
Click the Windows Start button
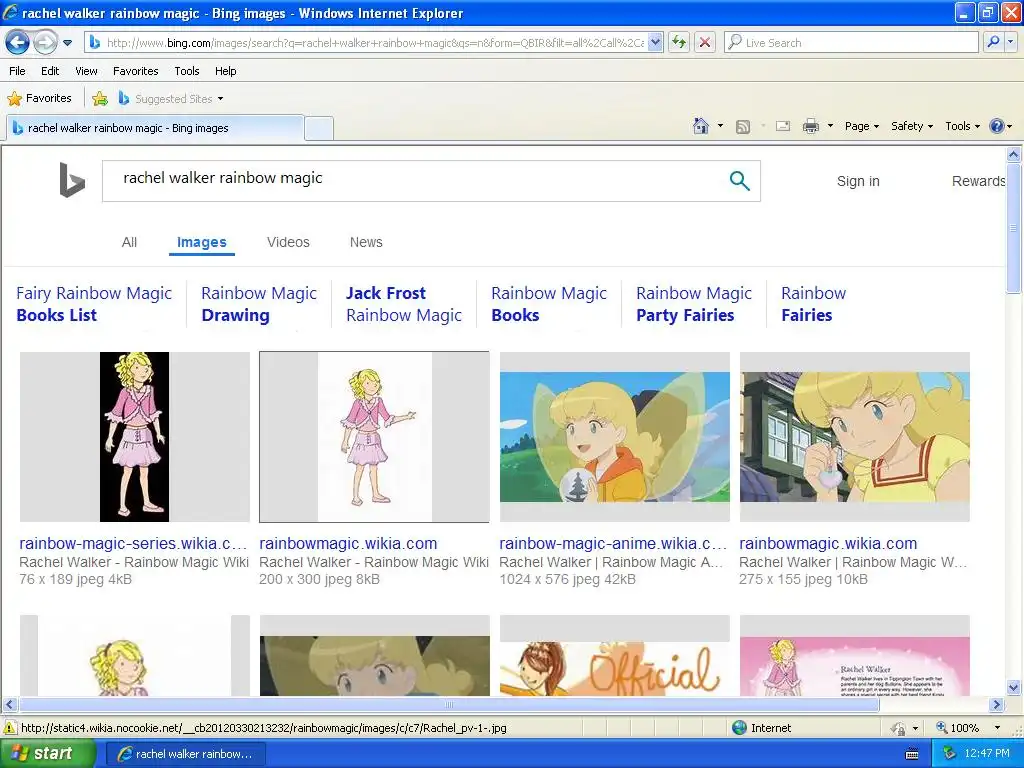click(47, 754)
